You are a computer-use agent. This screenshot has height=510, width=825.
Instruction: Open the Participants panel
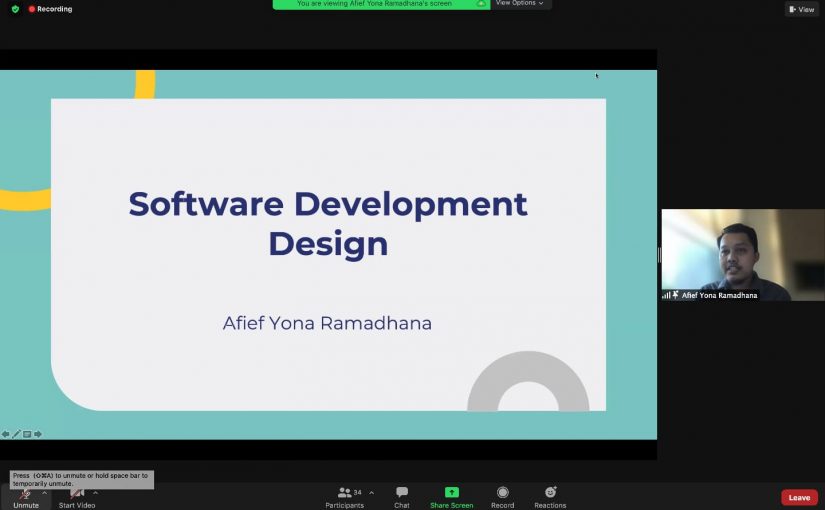click(345, 498)
